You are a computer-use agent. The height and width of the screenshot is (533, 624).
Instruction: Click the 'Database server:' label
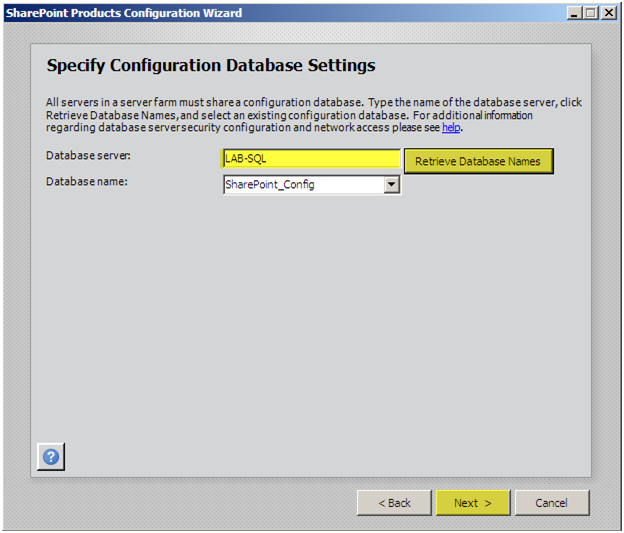pyautogui.click(x=88, y=156)
